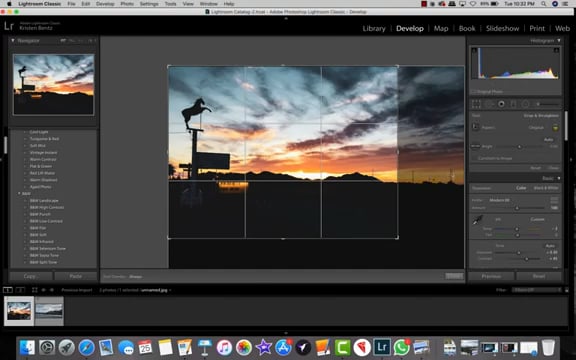This screenshot has width=576, height=360.
Task: Open the Tool Overlay Always dropdown
Action: click(x=136, y=277)
